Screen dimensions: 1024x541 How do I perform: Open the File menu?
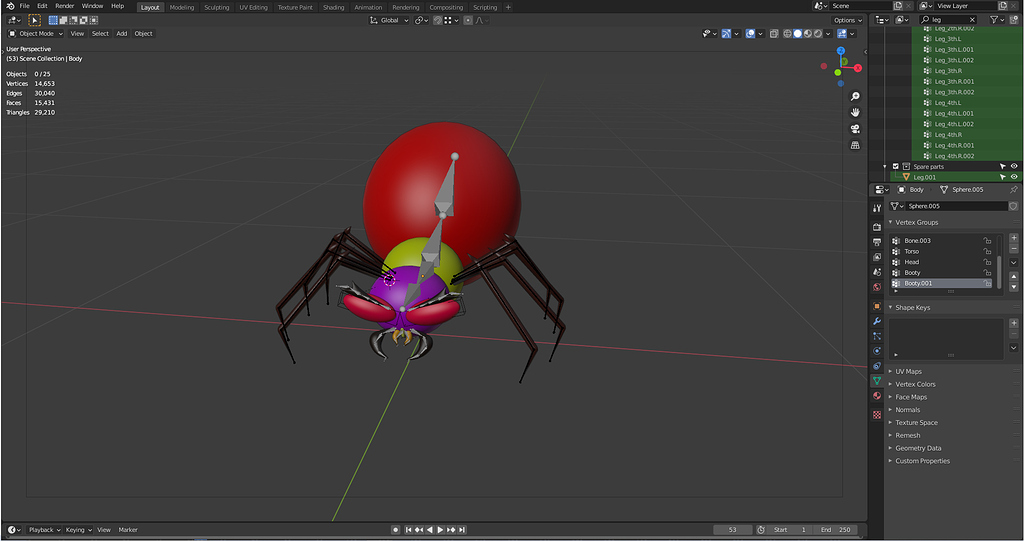pyautogui.click(x=24, y=6)
